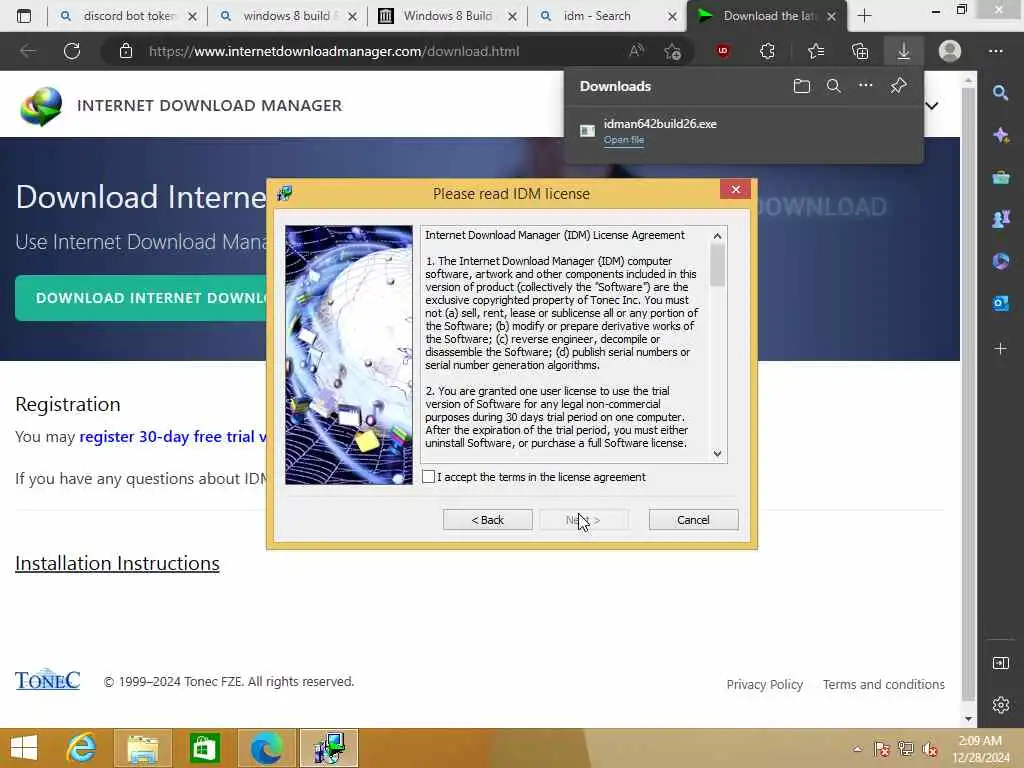This screenshot has height=768, width=1024.
Task: Open file idman642build26.exe link
Action: click(624, 140)
